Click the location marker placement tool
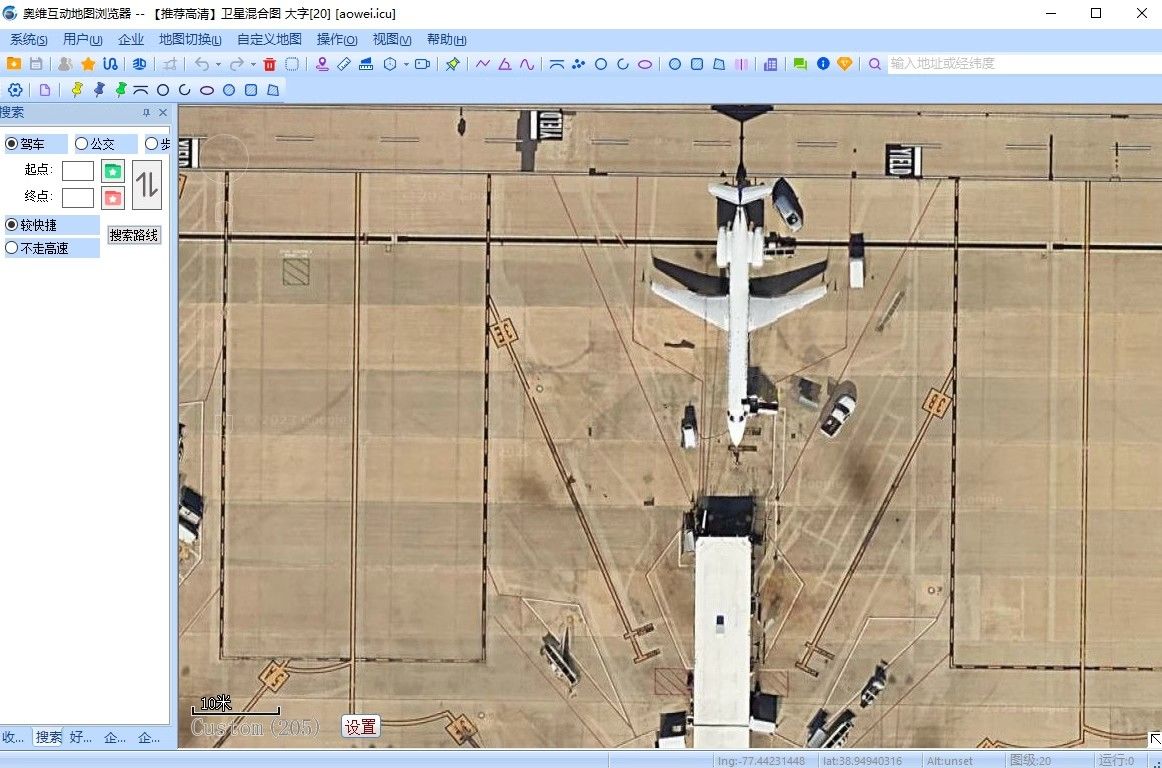The width and height of the screenshot is (1162, 768). pos(322,64)
